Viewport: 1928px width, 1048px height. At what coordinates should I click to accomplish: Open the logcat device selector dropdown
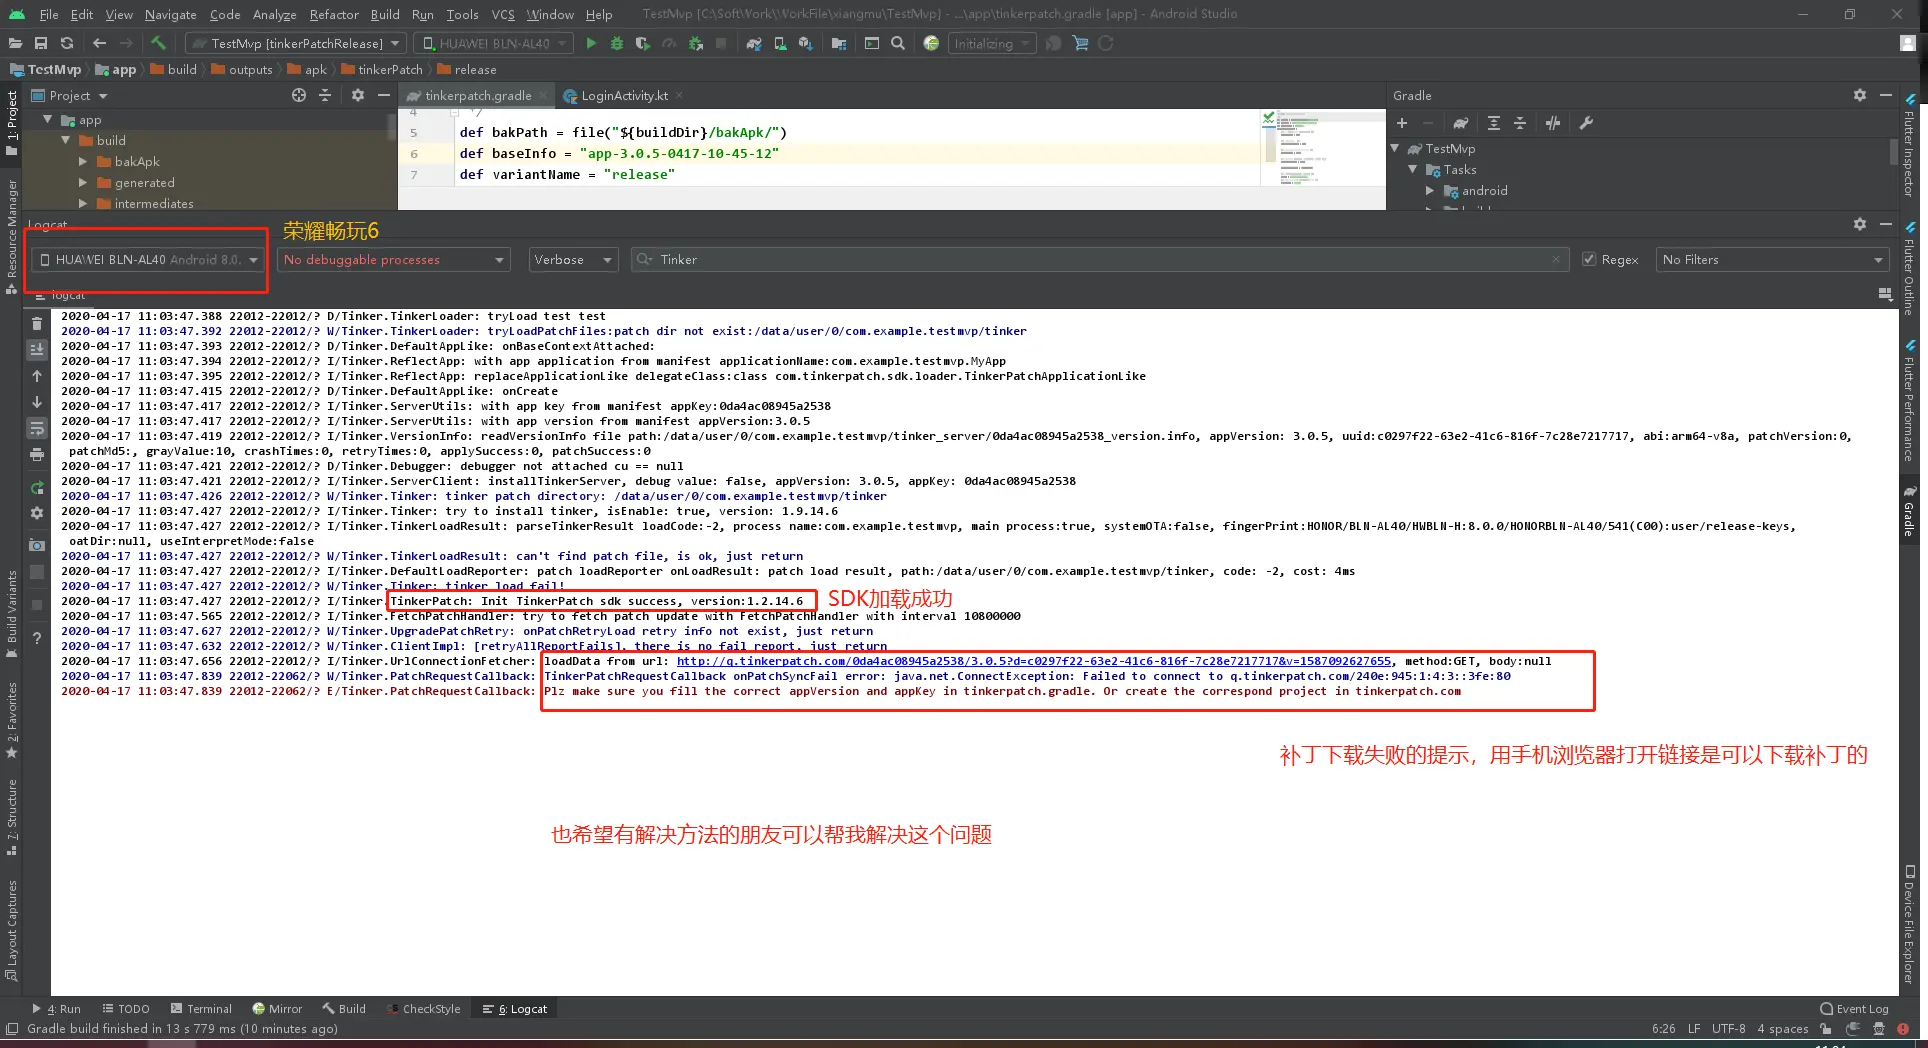coord(148,260)
